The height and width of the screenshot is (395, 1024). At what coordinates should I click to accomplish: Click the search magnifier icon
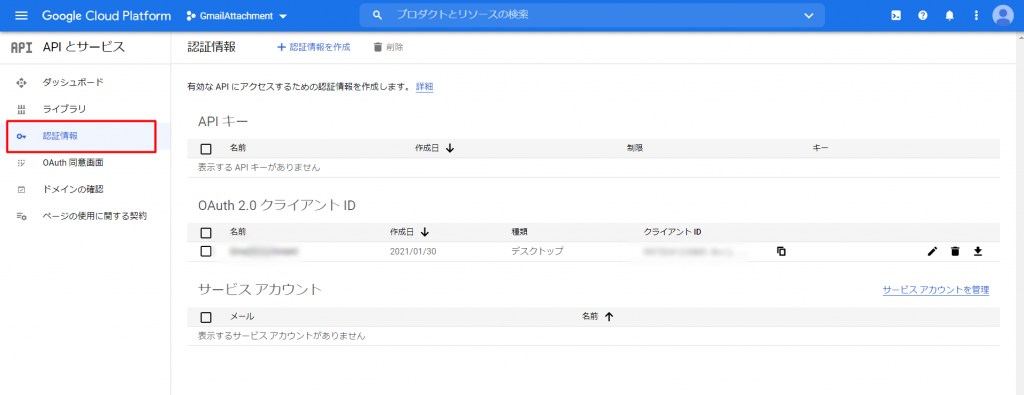(377, 16)
